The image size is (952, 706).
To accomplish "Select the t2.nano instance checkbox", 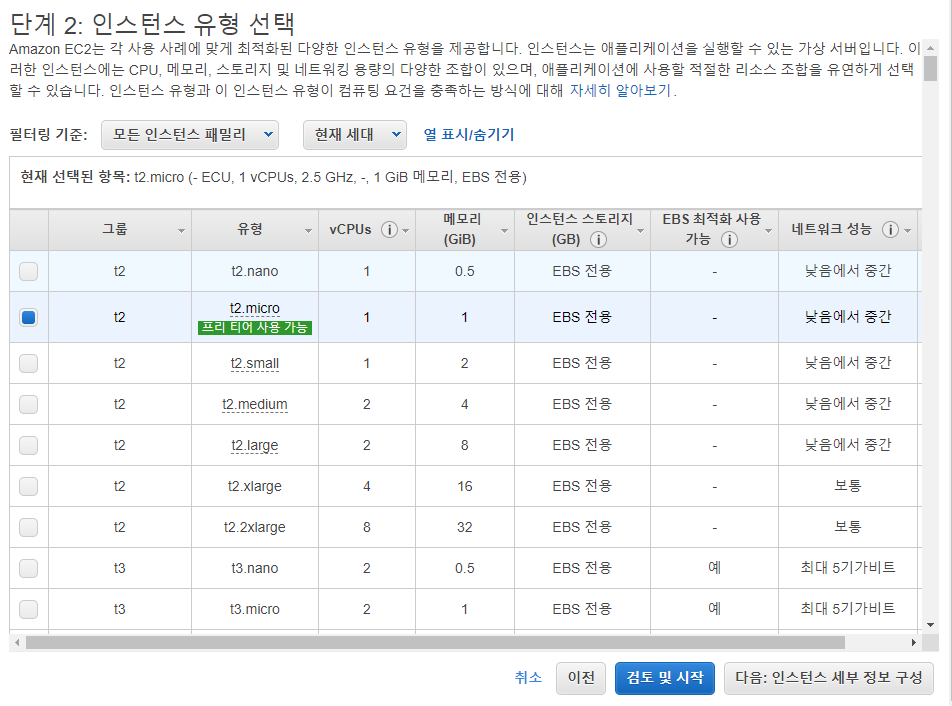I will [x=29, y=271].
